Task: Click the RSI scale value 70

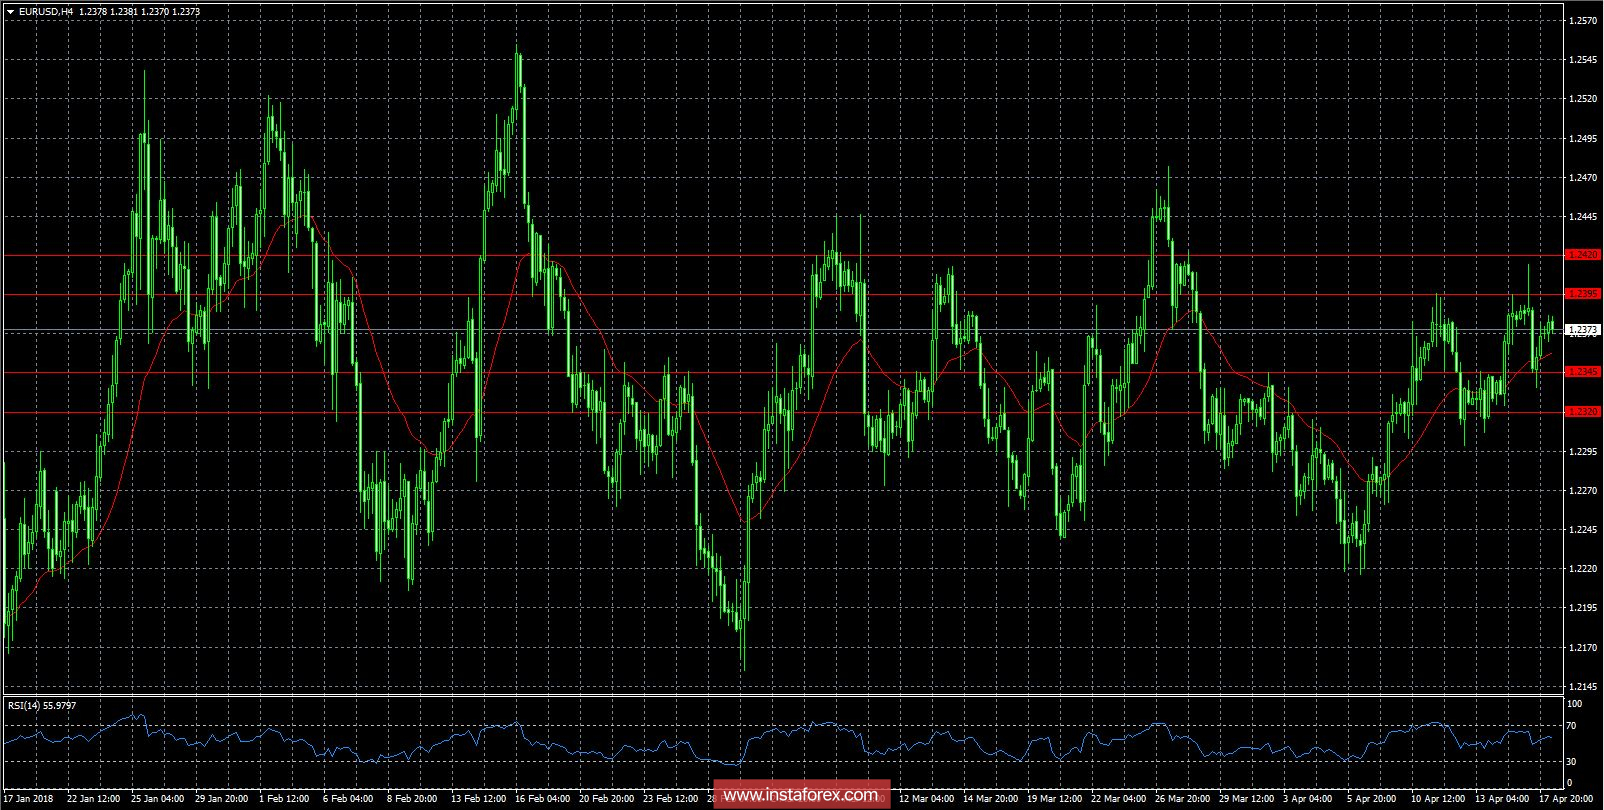Action: [1572, 726]
